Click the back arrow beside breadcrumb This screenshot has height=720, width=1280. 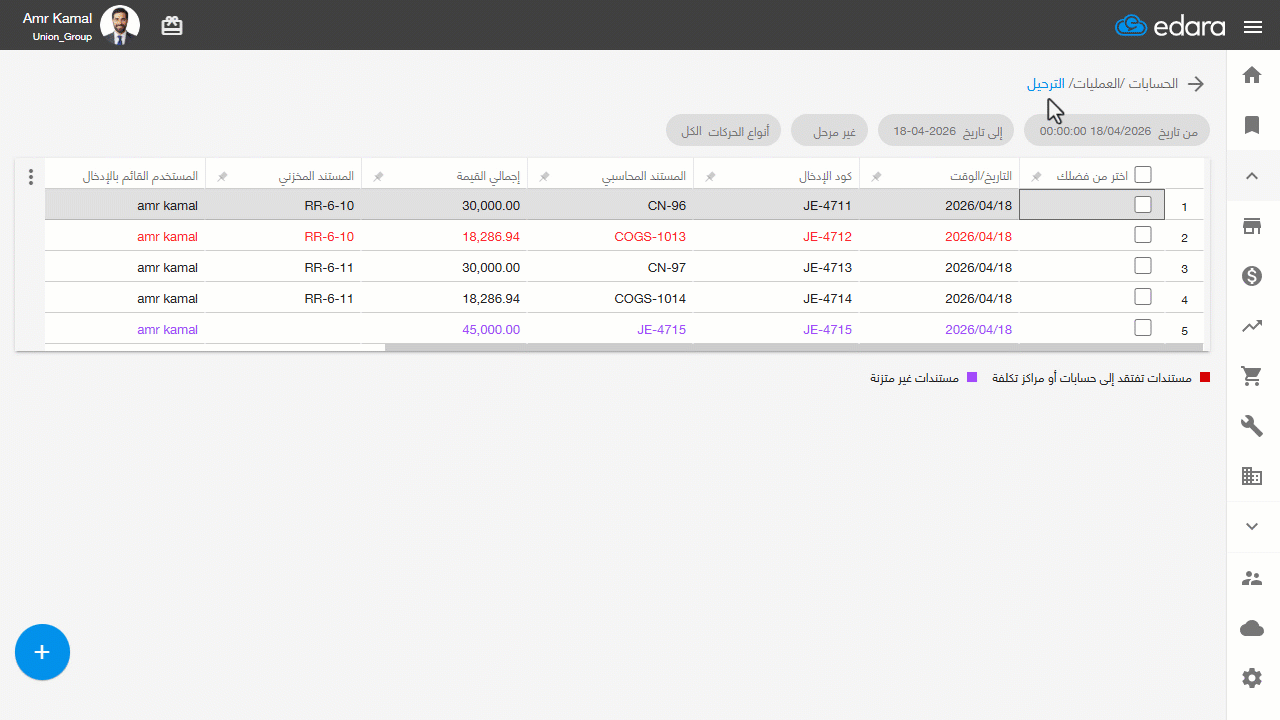point(1196,84)
